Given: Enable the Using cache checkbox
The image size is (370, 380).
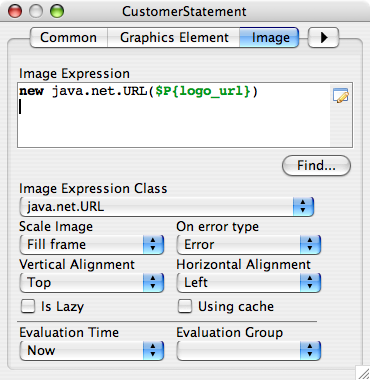Looking at the screenshot, I should pos(185,306).
